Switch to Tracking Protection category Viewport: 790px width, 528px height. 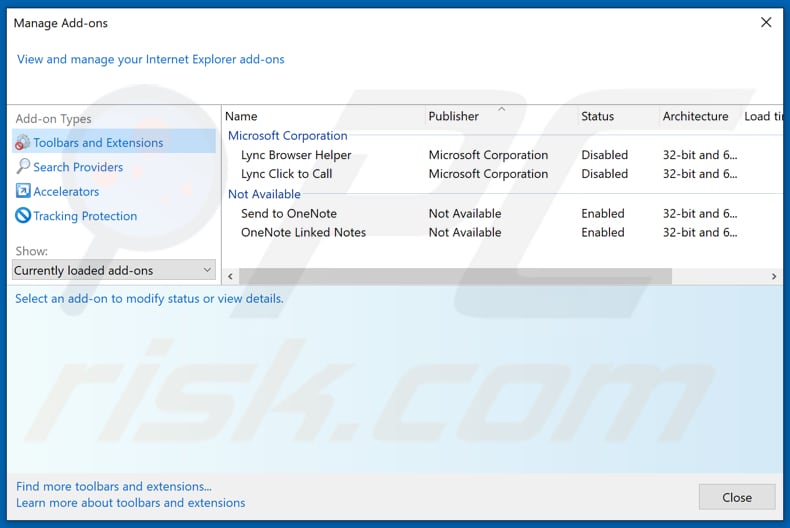click(x=85, y=216)
